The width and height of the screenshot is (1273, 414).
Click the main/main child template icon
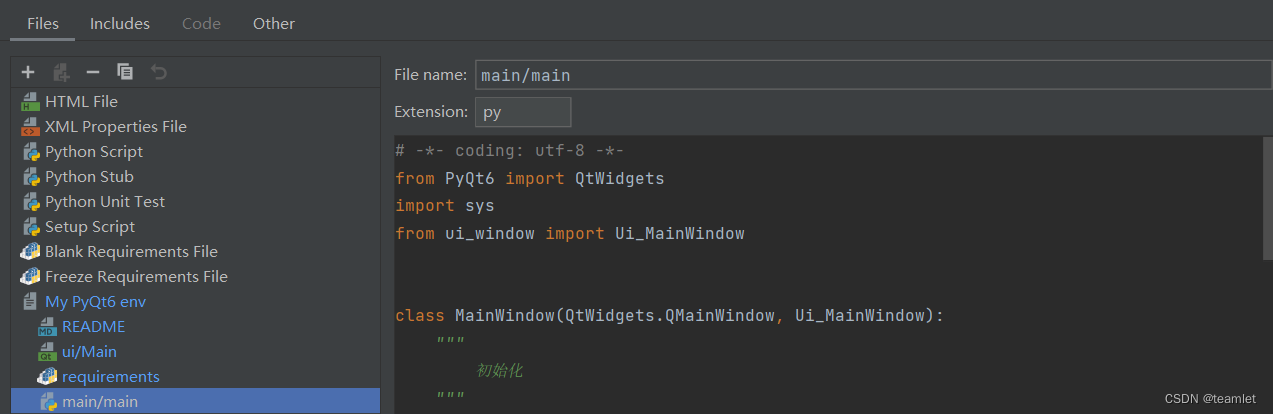[x=47, y=401]
